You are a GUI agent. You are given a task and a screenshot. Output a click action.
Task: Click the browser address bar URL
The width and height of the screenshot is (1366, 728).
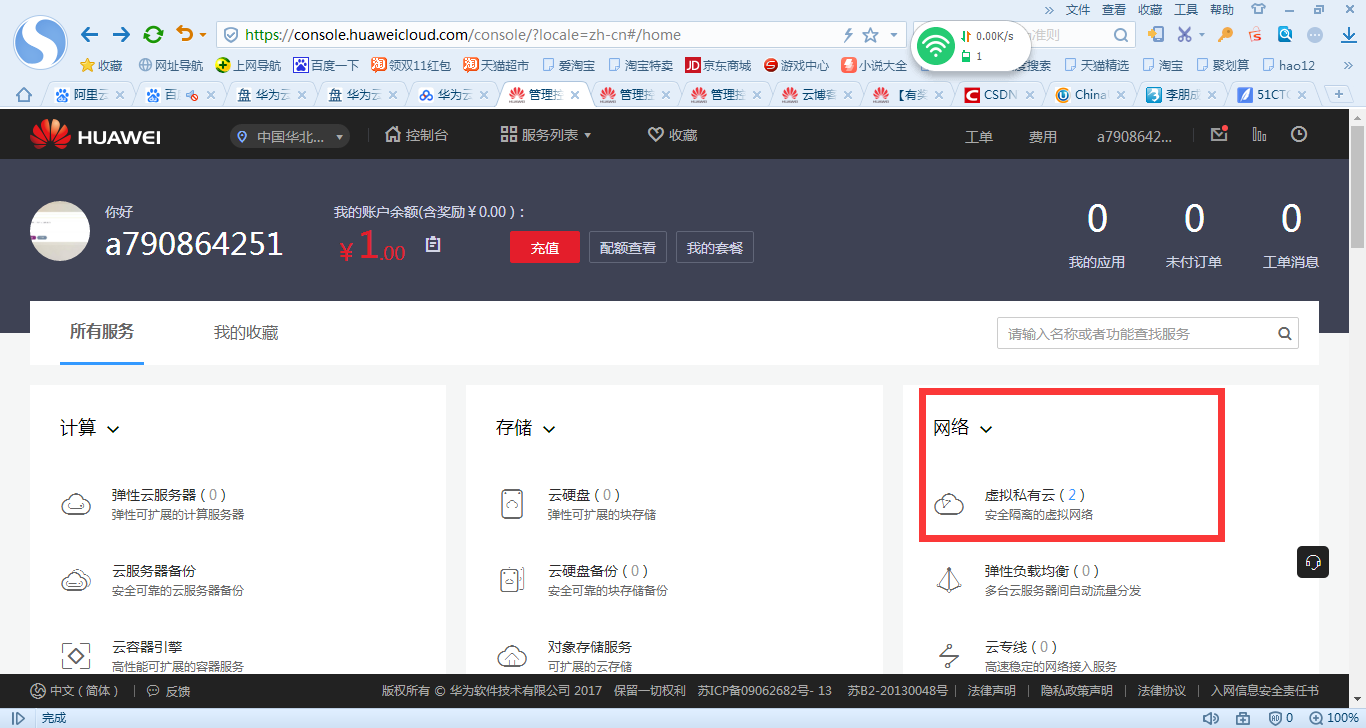(x=463, y=35)
